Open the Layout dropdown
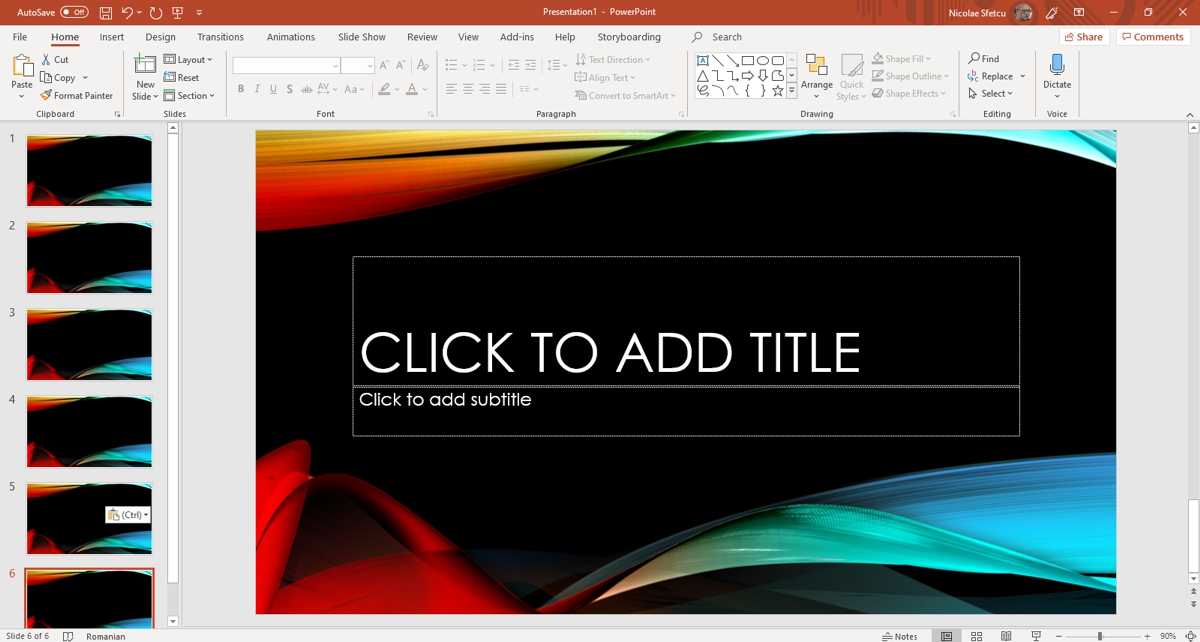 pyautogui.click(x=188, y=60)
